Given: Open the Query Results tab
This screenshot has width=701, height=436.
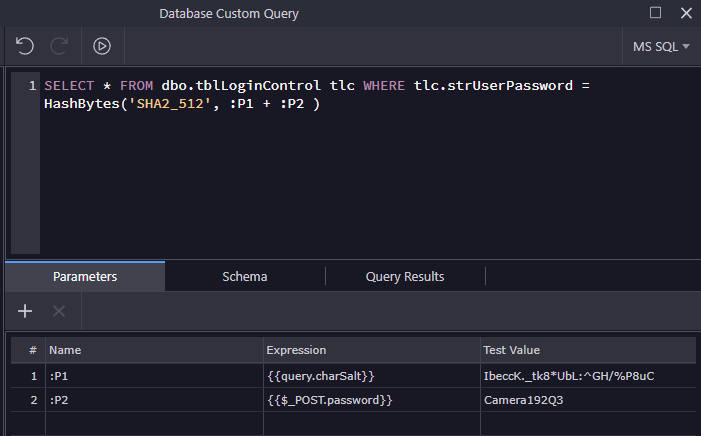Looking at the screenshot, I should pos(405,276).
